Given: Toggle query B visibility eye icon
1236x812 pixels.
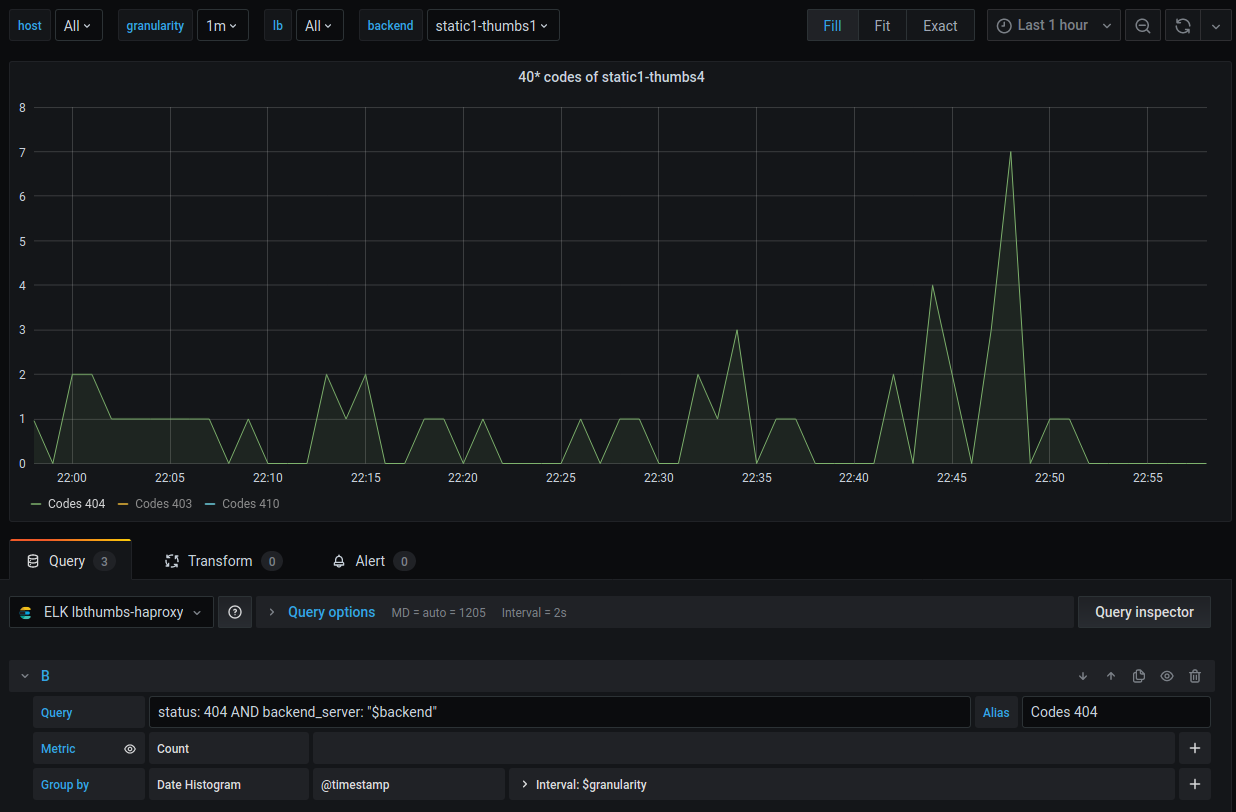Looking at the screenshot, I should pos(1166,676).
